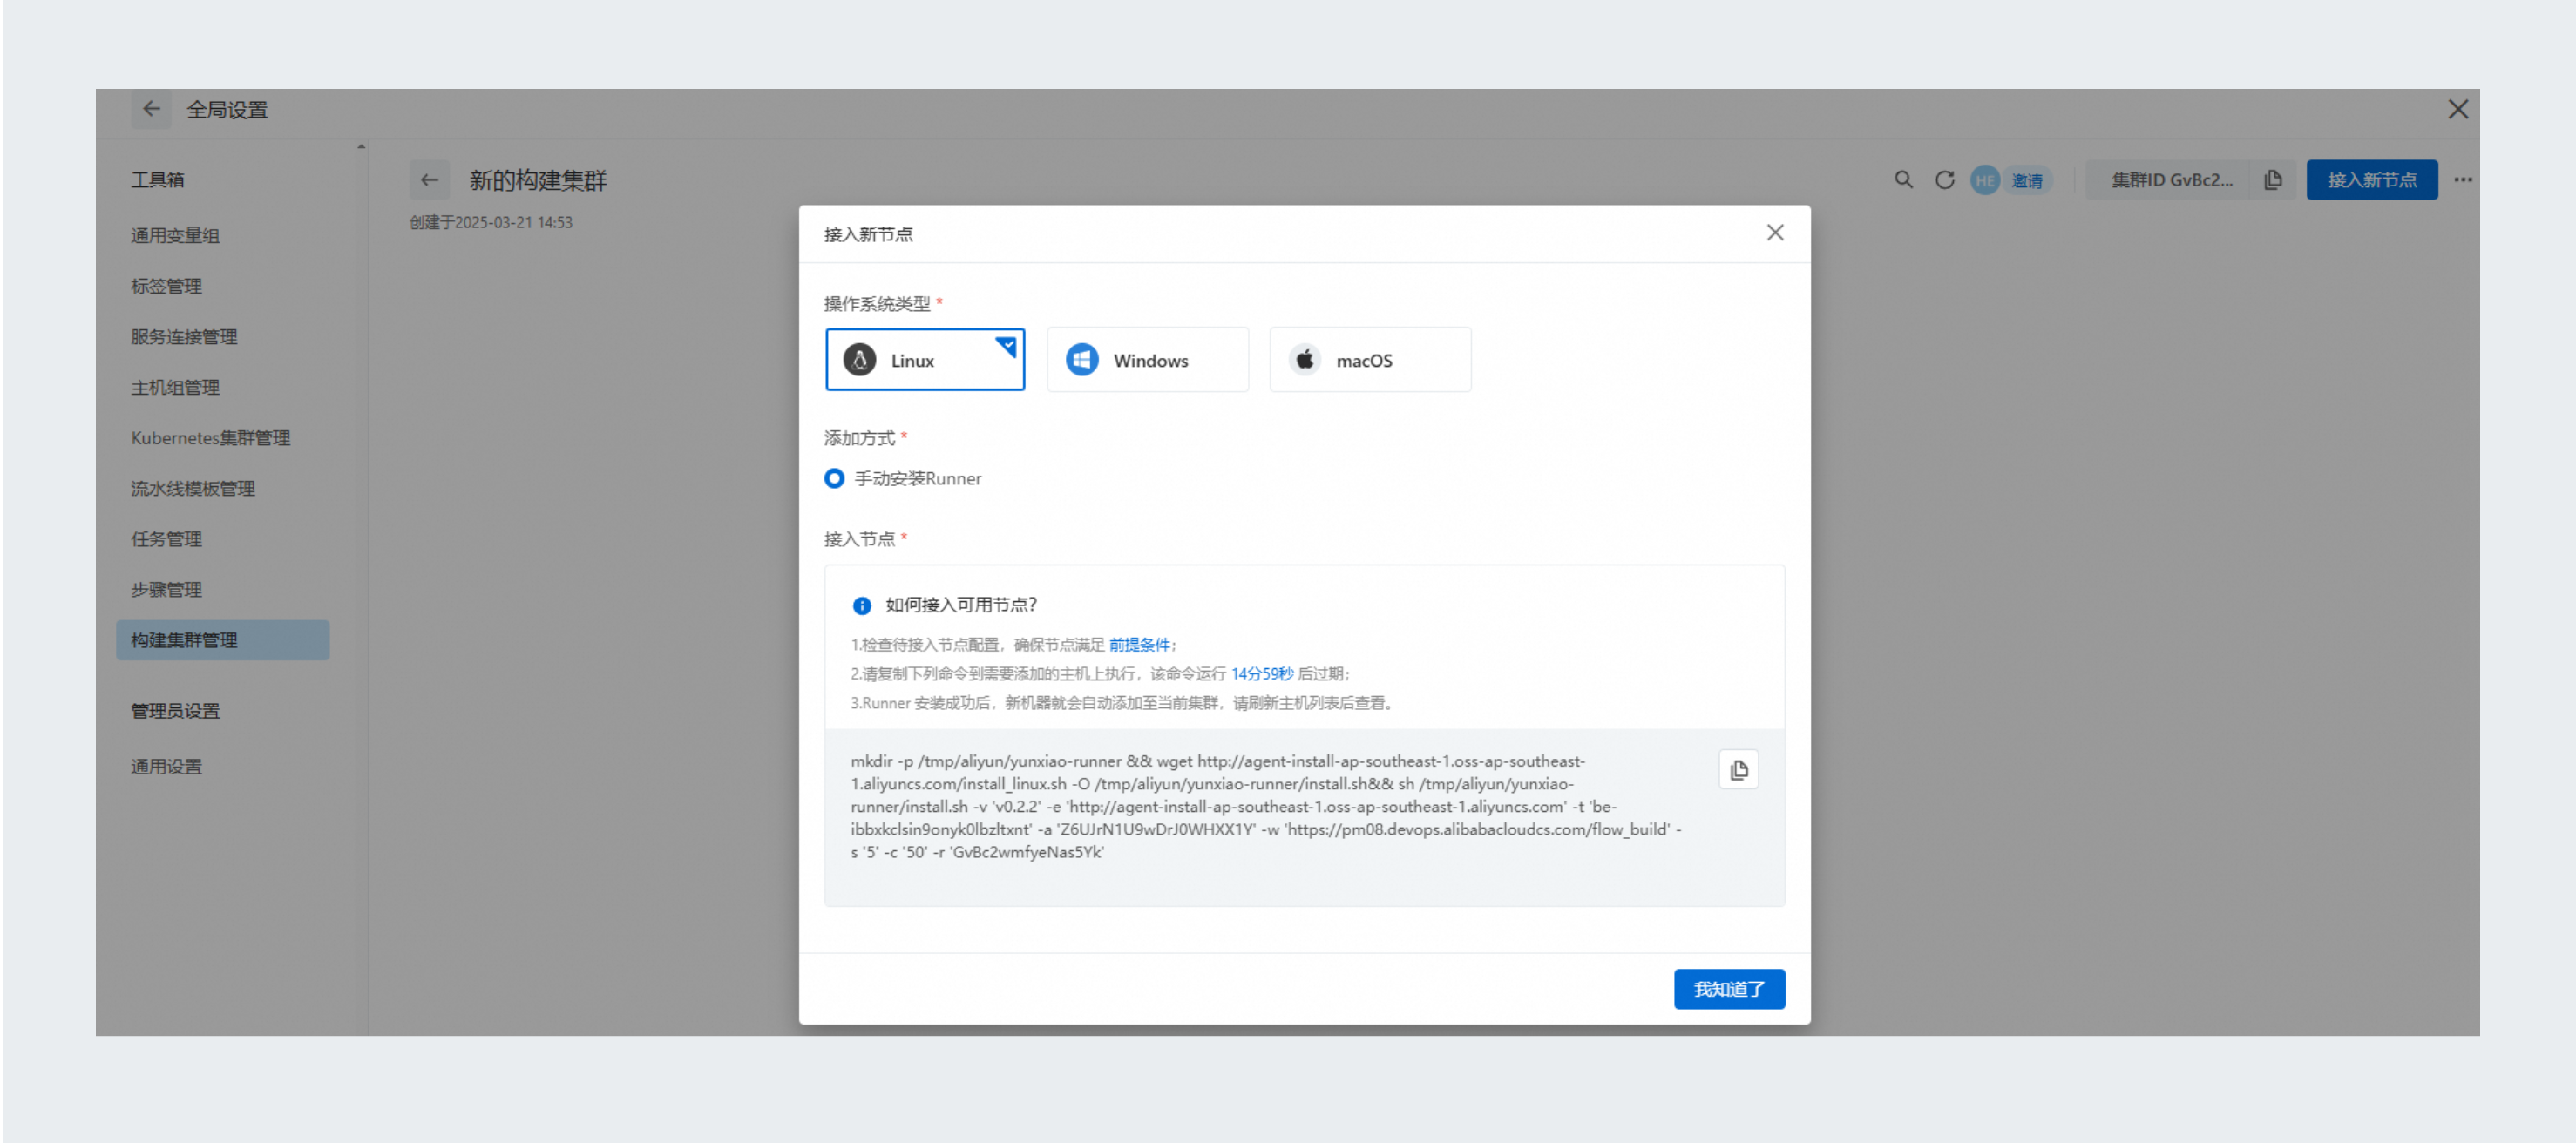Open the 前提条件 prerequisites link
This screenshot has height=1143, width=2576.
point(1138,645)
